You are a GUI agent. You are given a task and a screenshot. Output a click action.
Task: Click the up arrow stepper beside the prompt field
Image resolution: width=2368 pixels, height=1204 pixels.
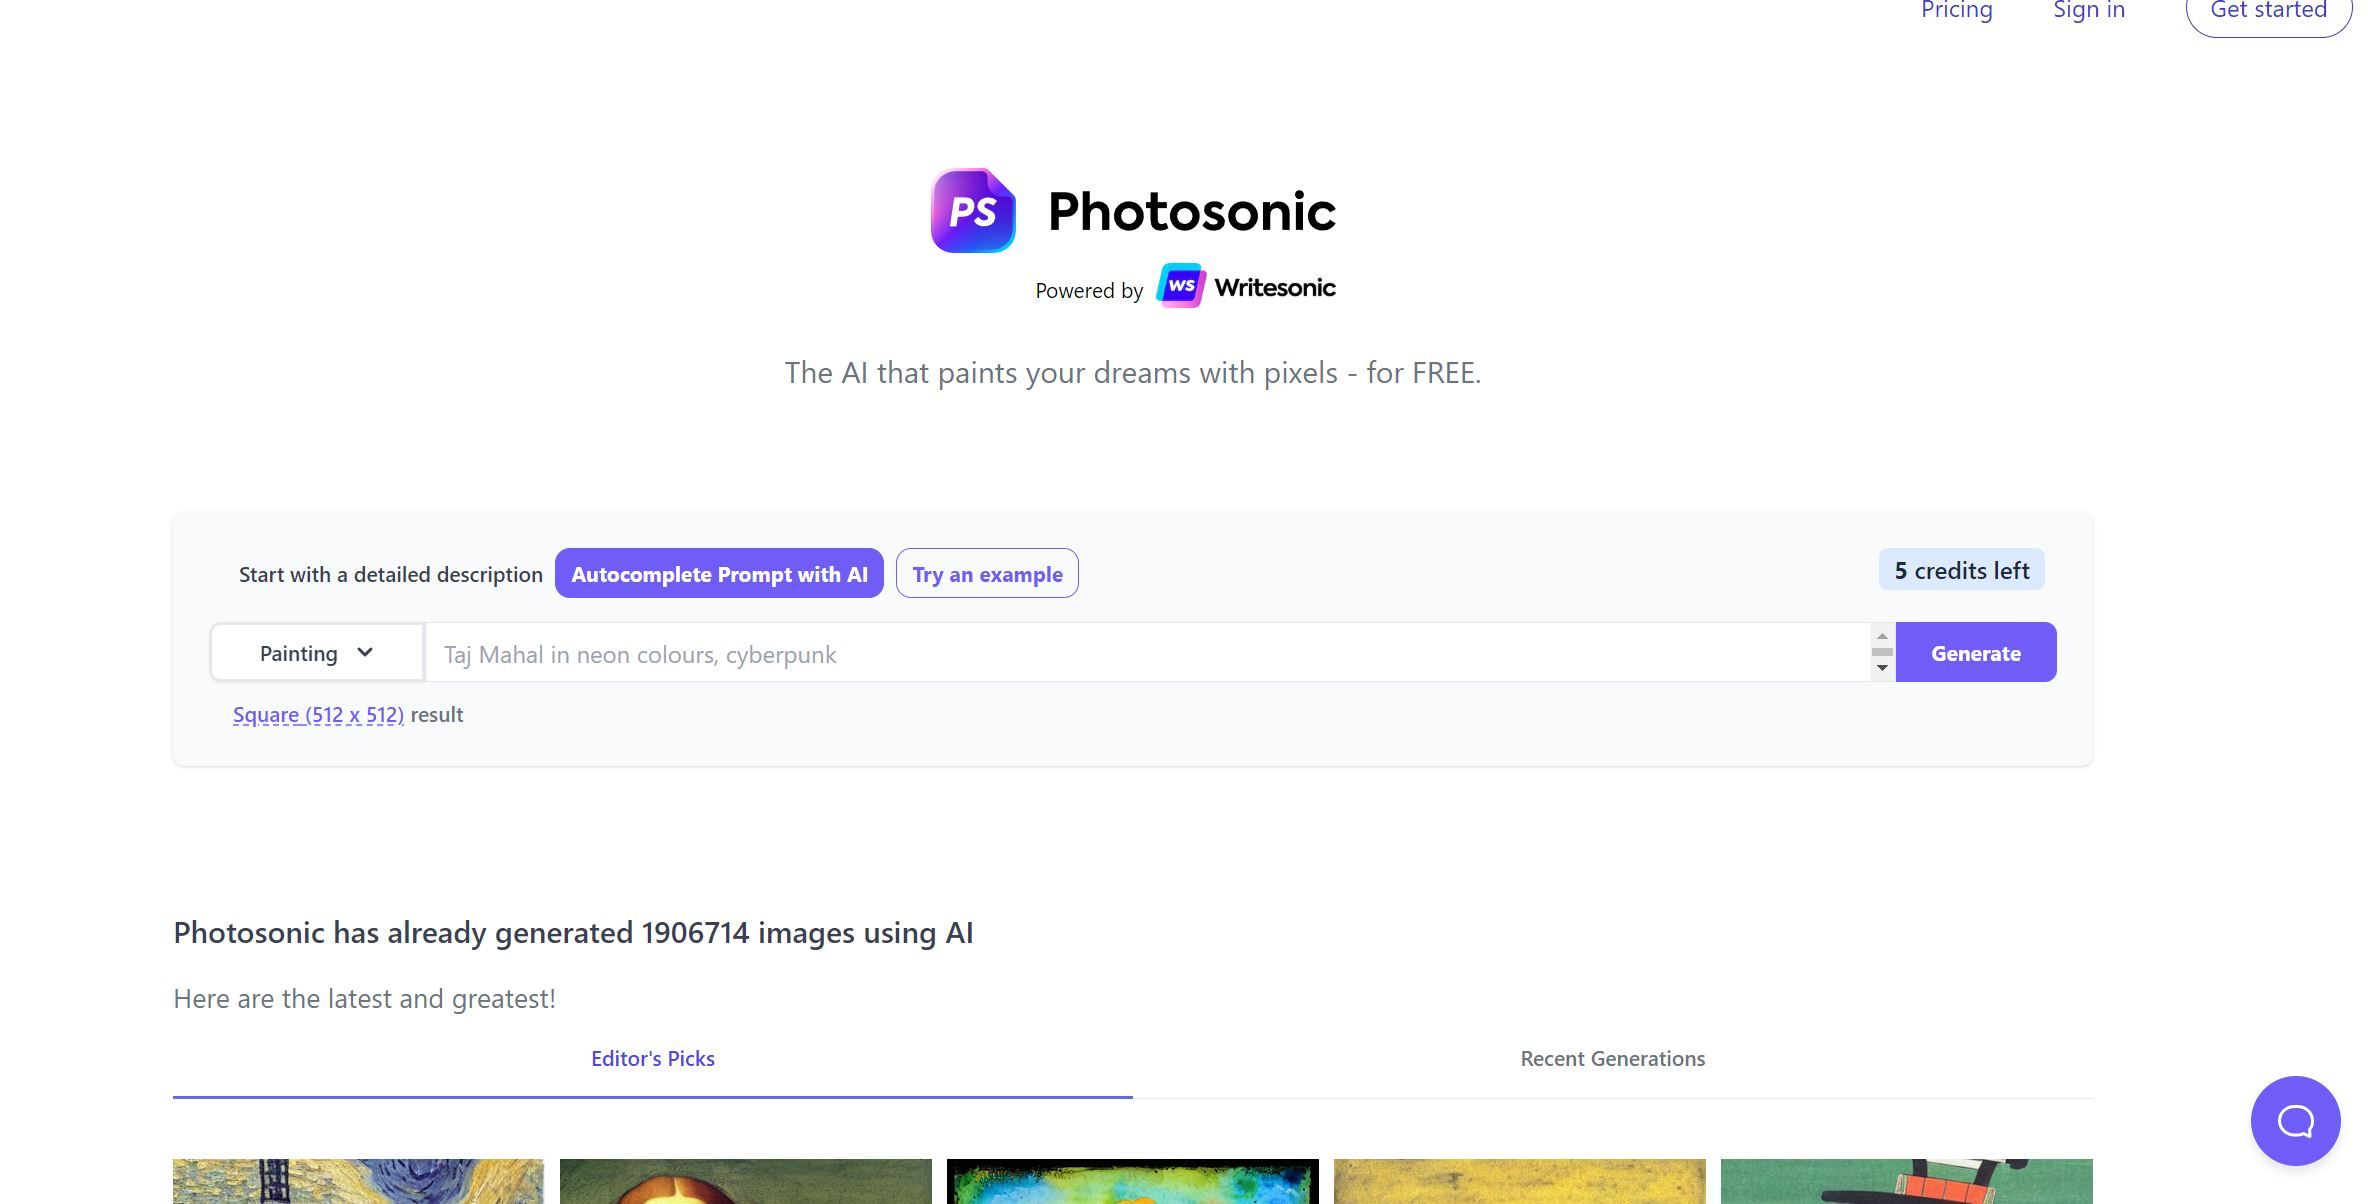click(1881, 637)
